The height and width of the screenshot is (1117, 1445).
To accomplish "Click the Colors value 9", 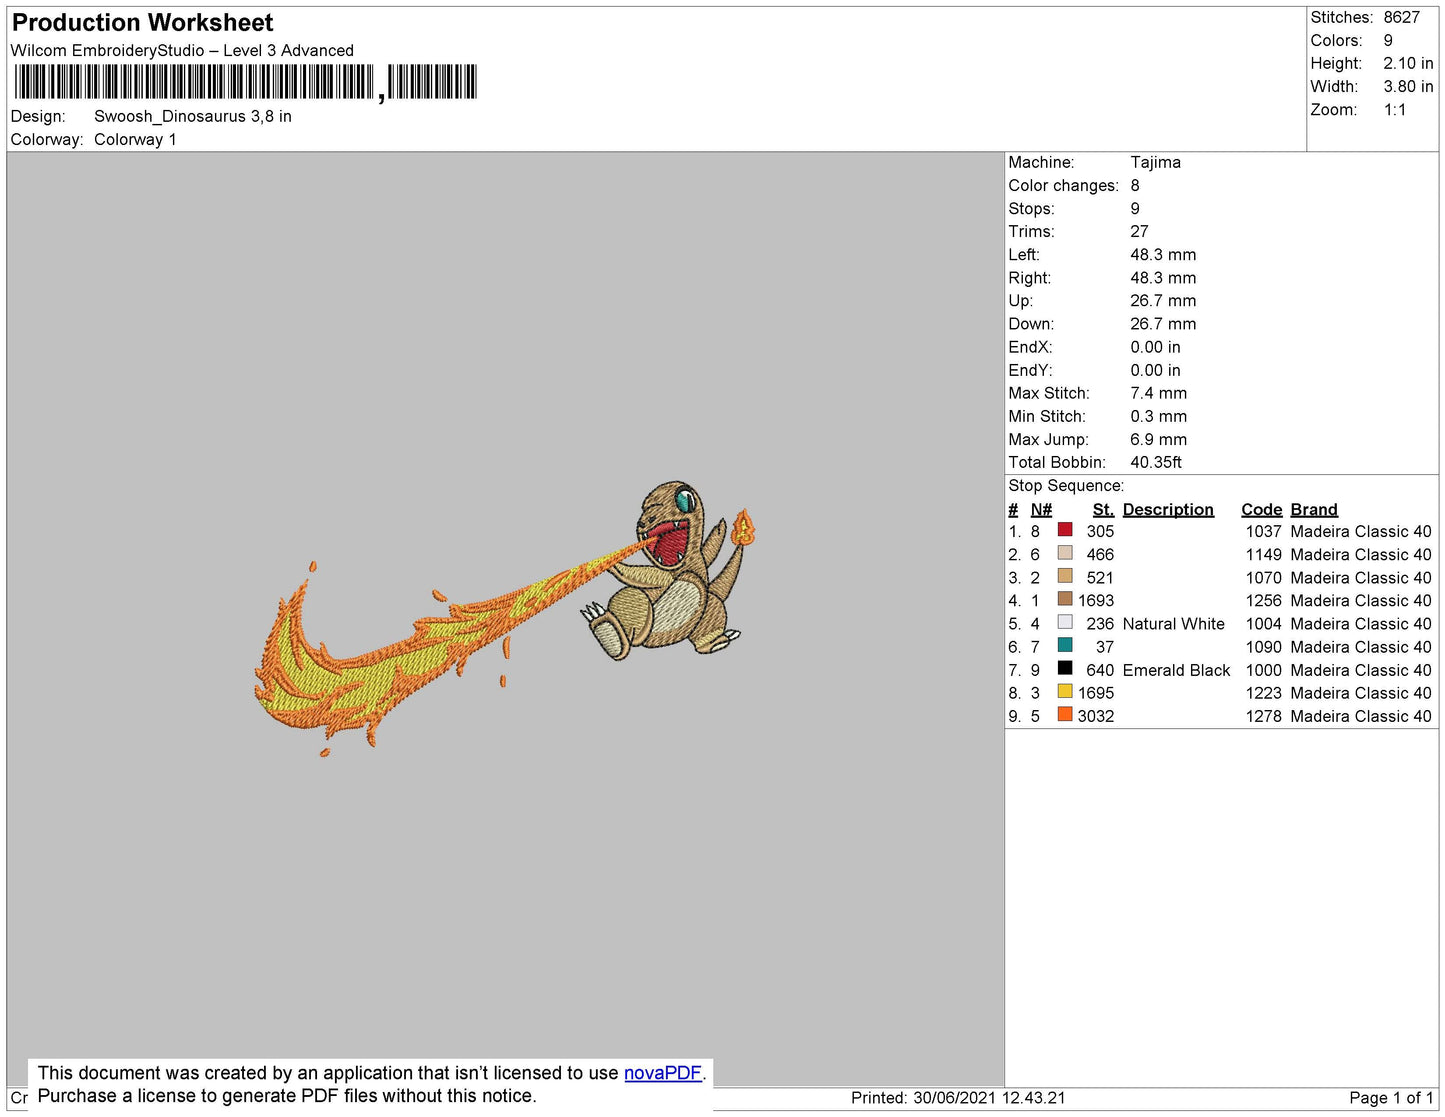I will coord(1388,40).
